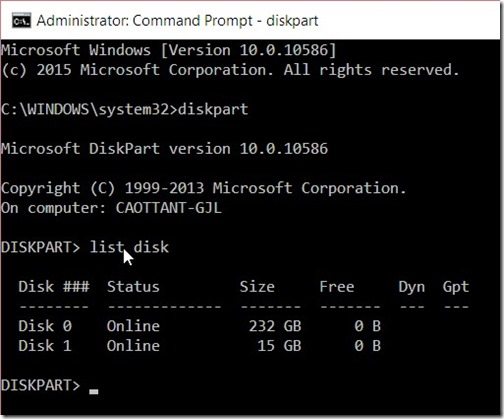Click the 'Online' status of Disk 0
The width and height of the screenshot is (504, 419).
click(x=133, y=326)
